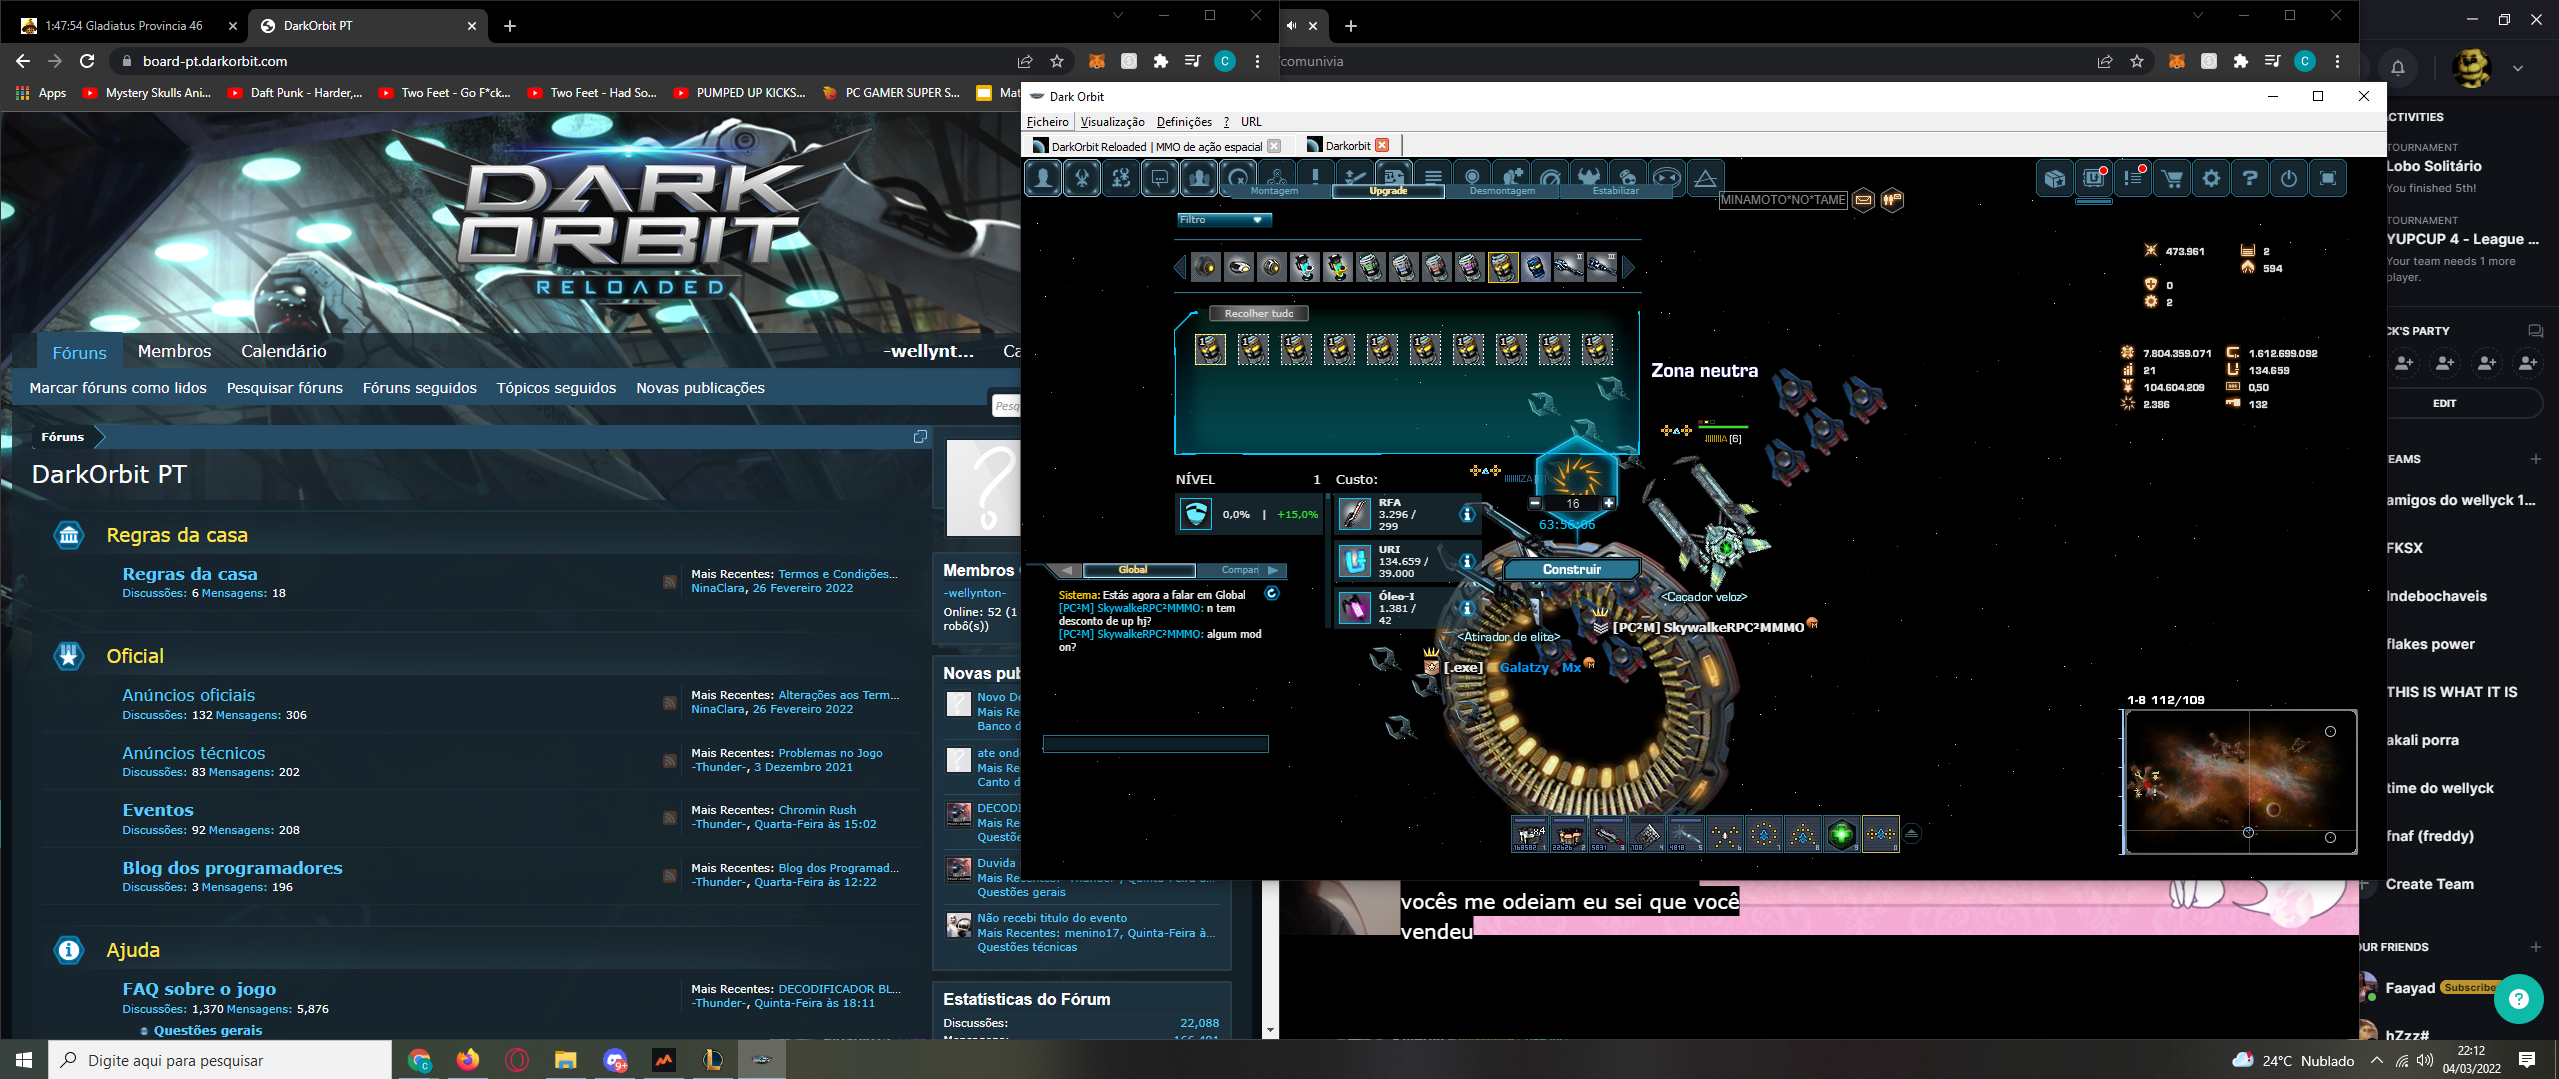Click the RFA cost info icon
Screen dimensions: 2559x1079
tap(1467, 514)
